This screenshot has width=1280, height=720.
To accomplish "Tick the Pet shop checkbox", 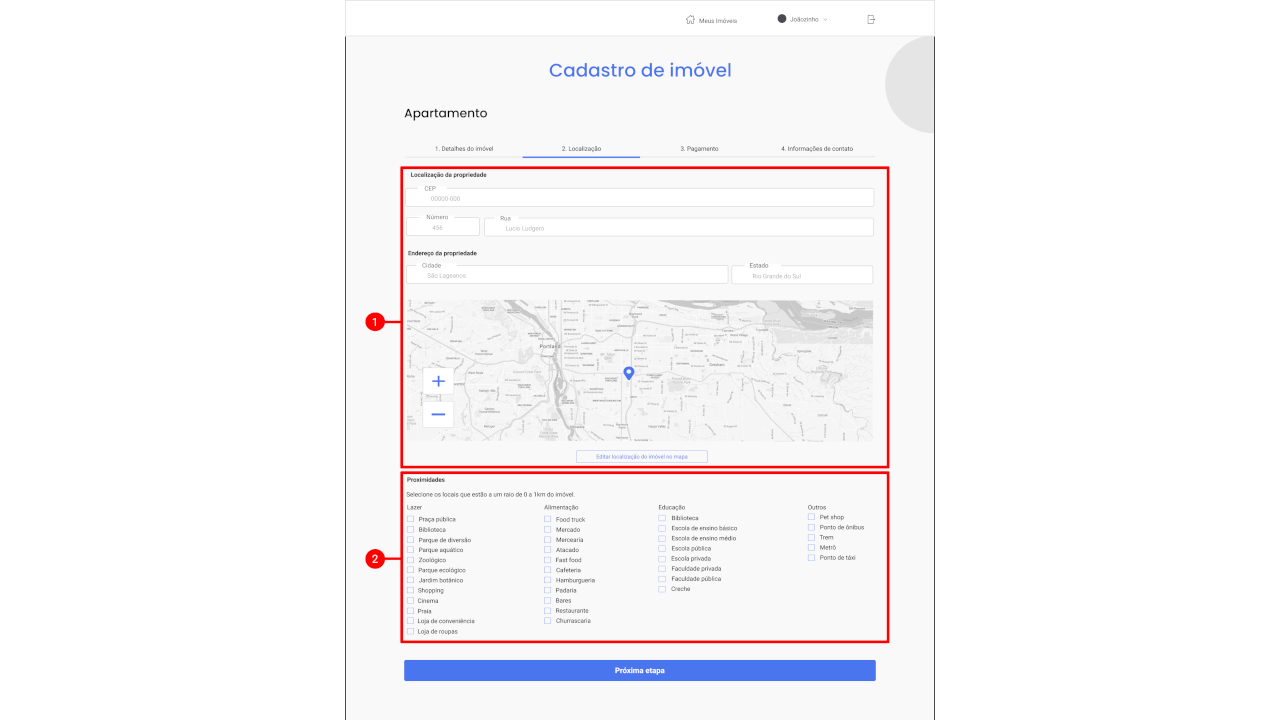I will [811, 517].
